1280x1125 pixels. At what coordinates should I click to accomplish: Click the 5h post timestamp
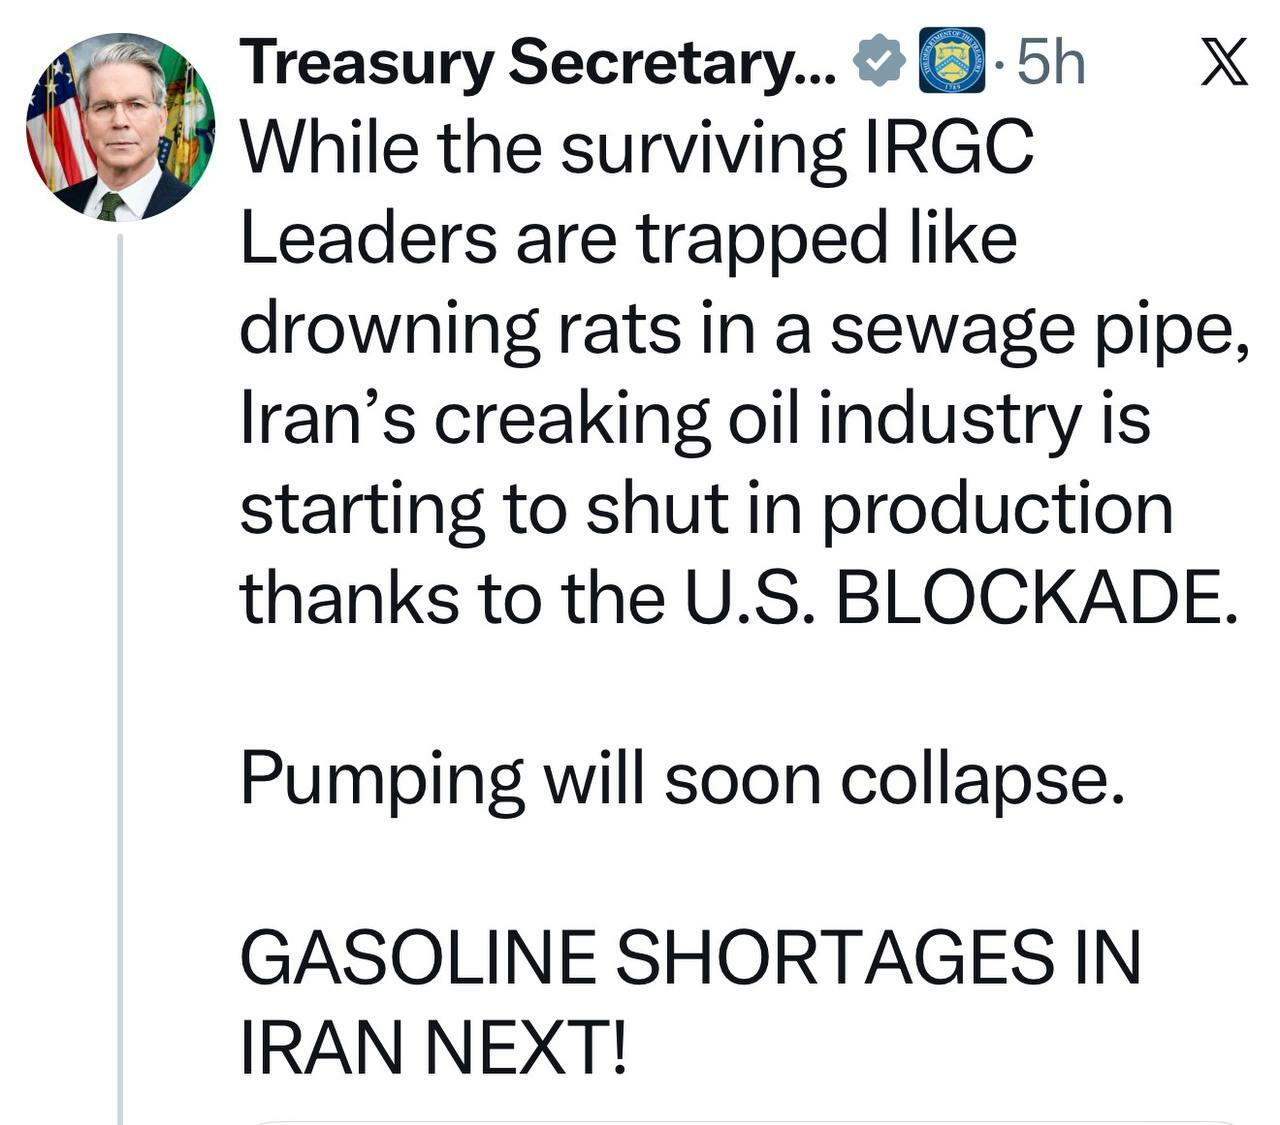coord(1050,62)
